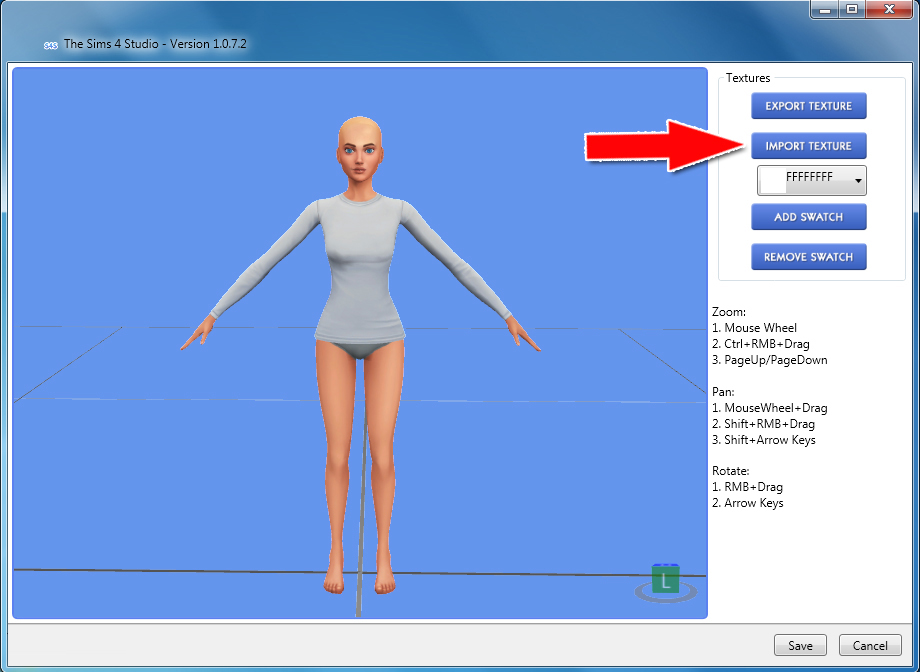Screen dimensions: 920x672
Task: Click the 'Shift+Arrow Keys' pan instruction text
Action: (x=770, y=440)
